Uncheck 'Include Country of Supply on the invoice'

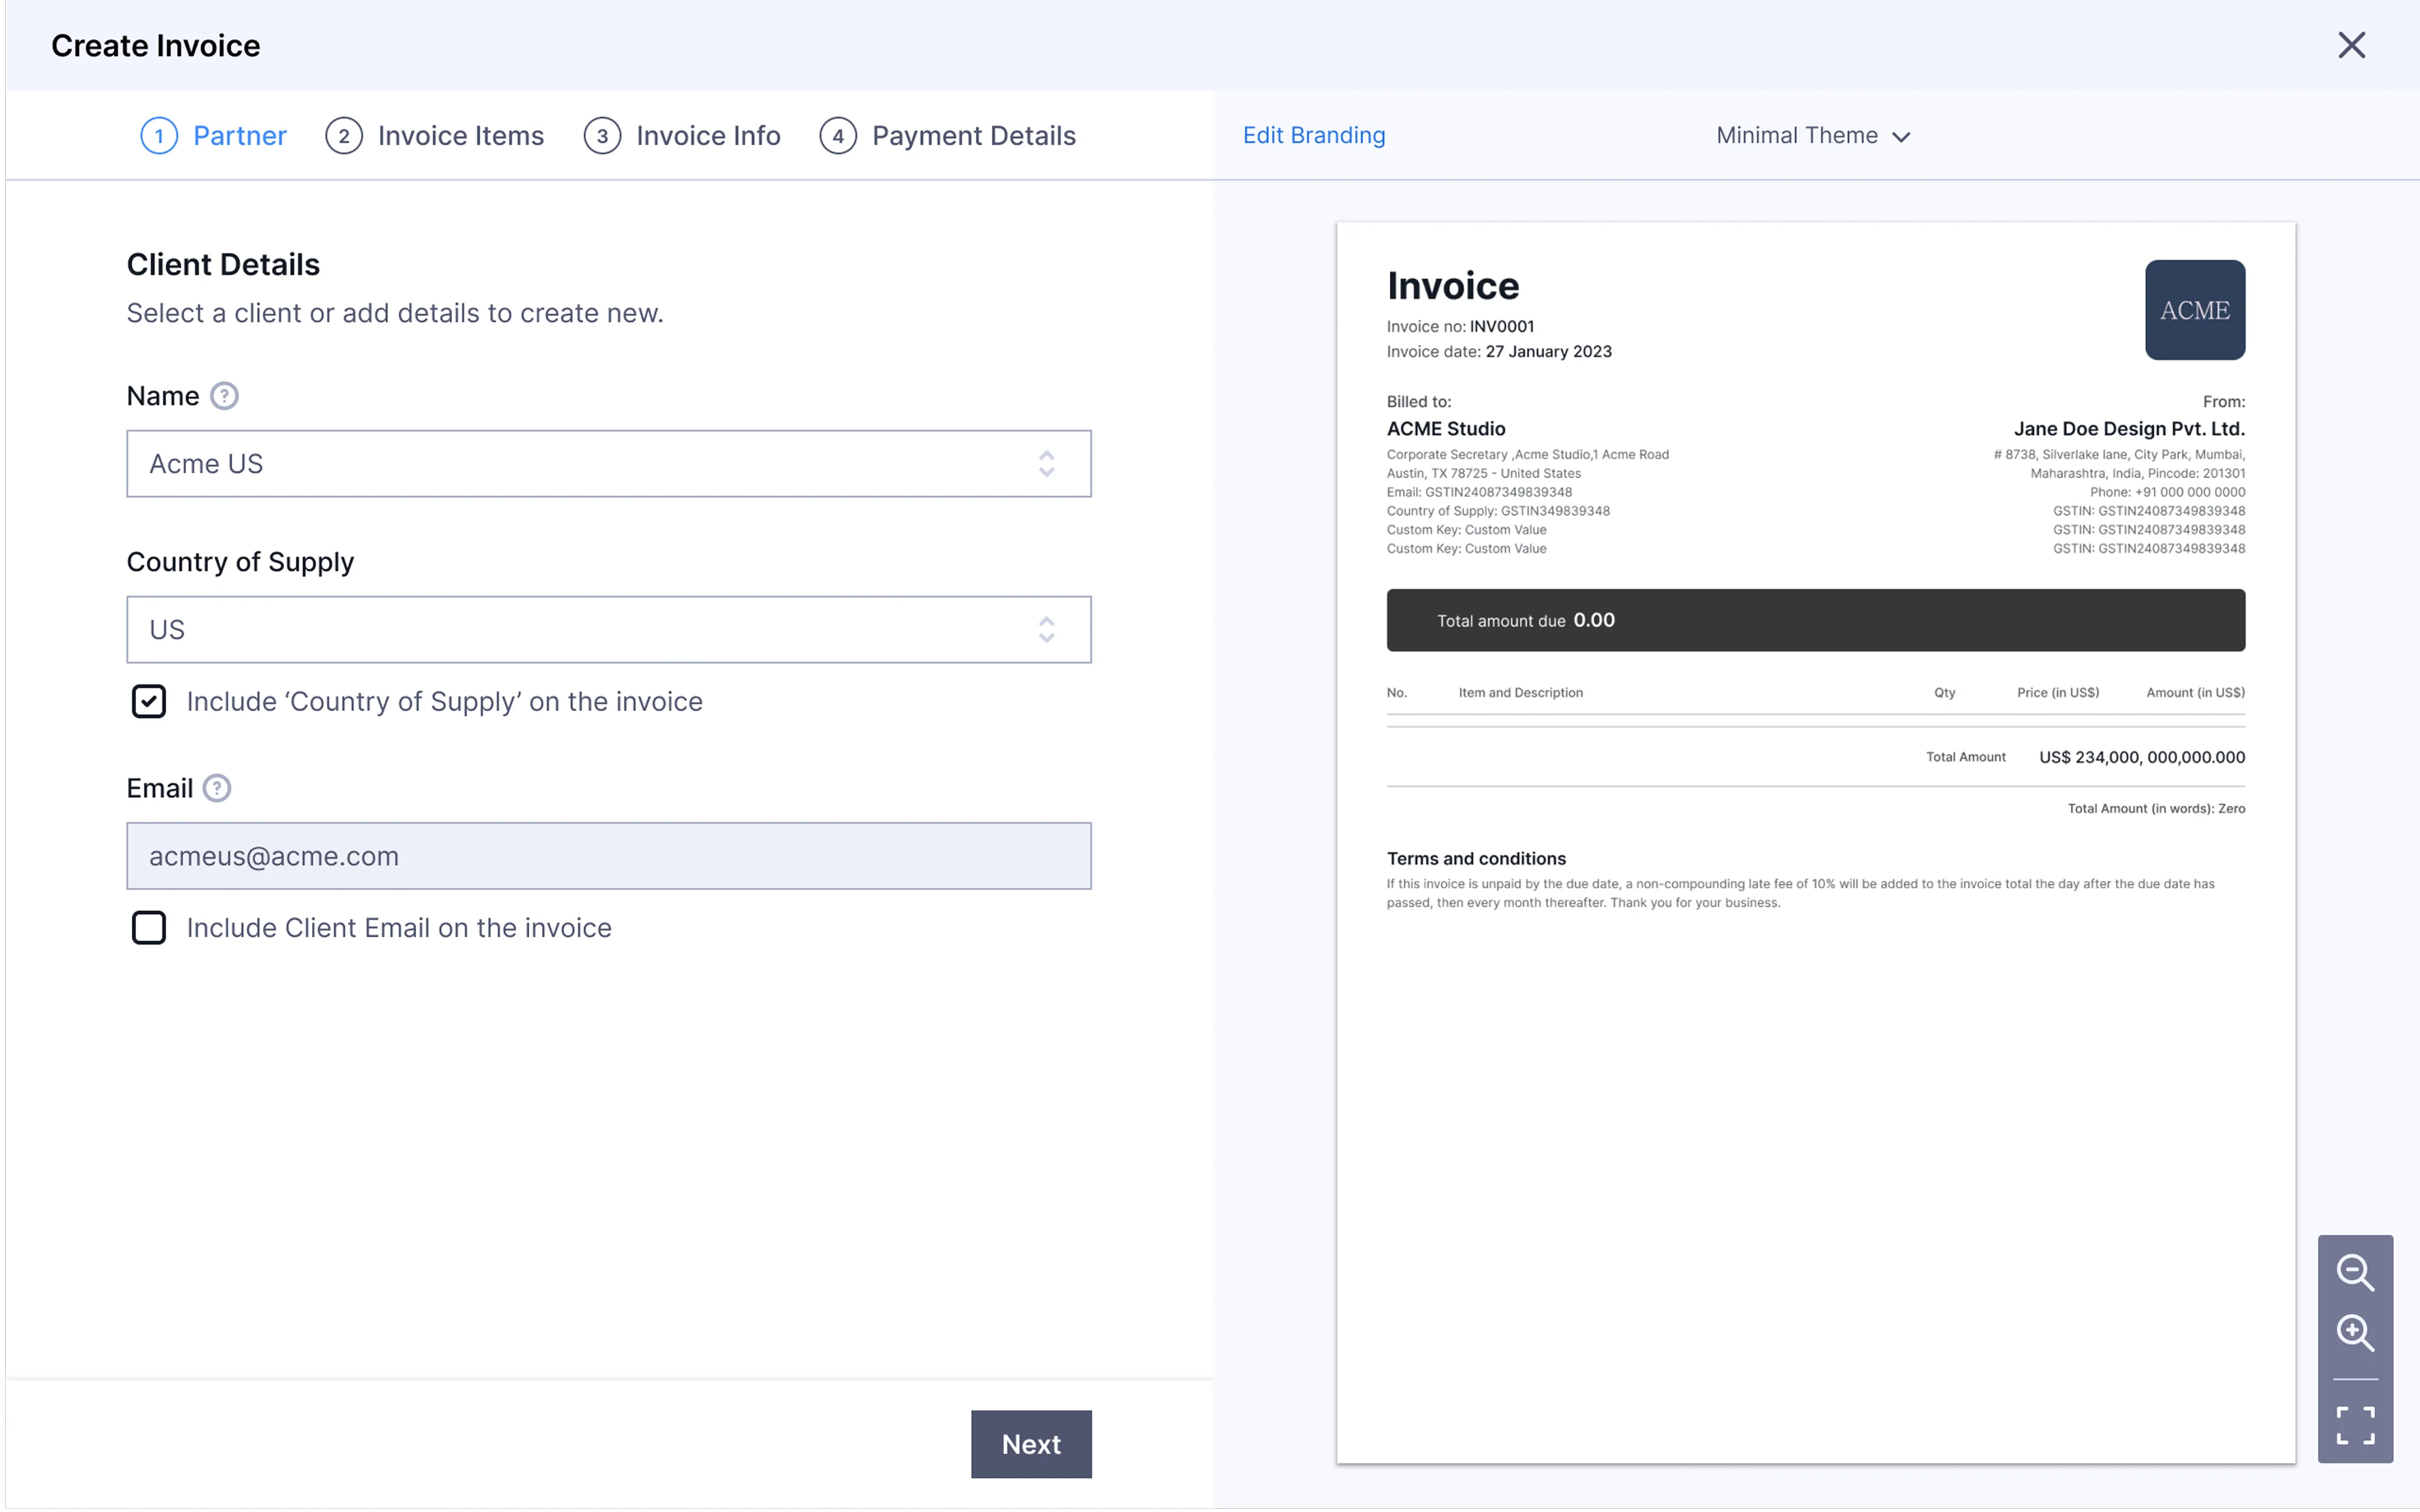coord(149,701)
